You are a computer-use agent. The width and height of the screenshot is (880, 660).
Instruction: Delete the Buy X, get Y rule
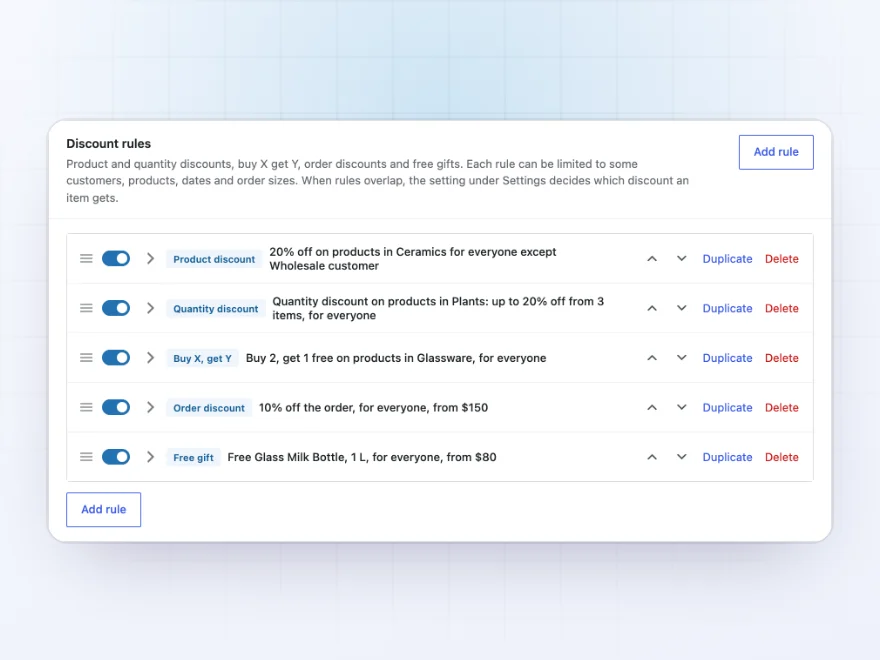pos(782,358)
